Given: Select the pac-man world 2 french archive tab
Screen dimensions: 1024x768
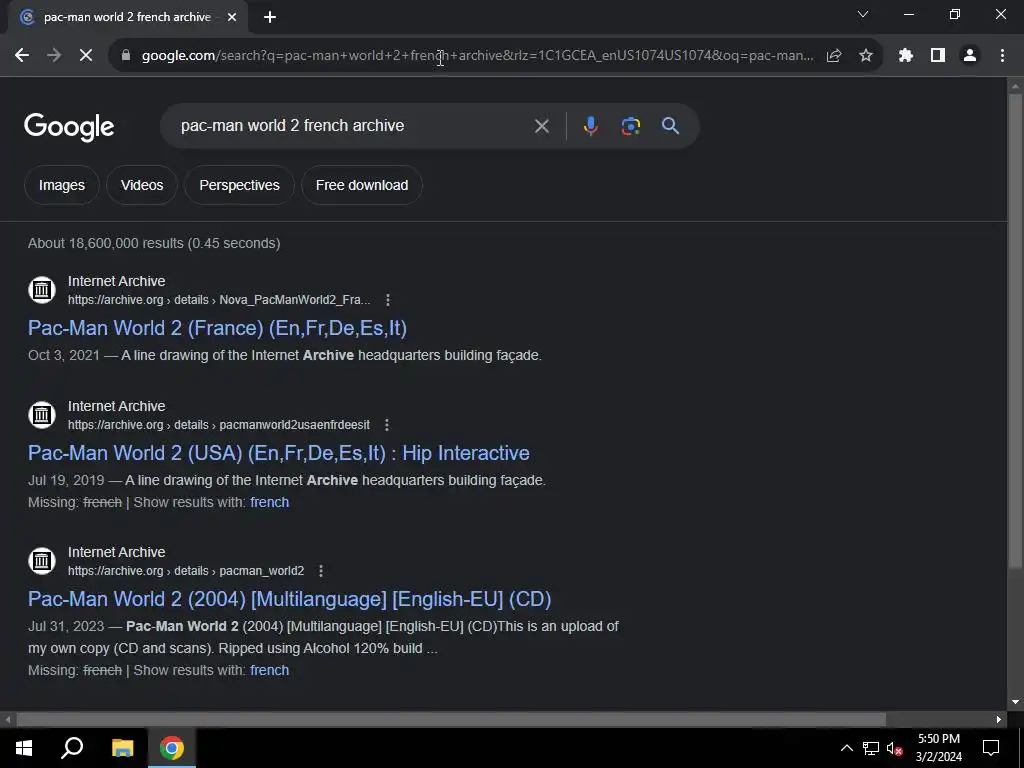Looking at the screenshot, I should [x=127, y=17].
